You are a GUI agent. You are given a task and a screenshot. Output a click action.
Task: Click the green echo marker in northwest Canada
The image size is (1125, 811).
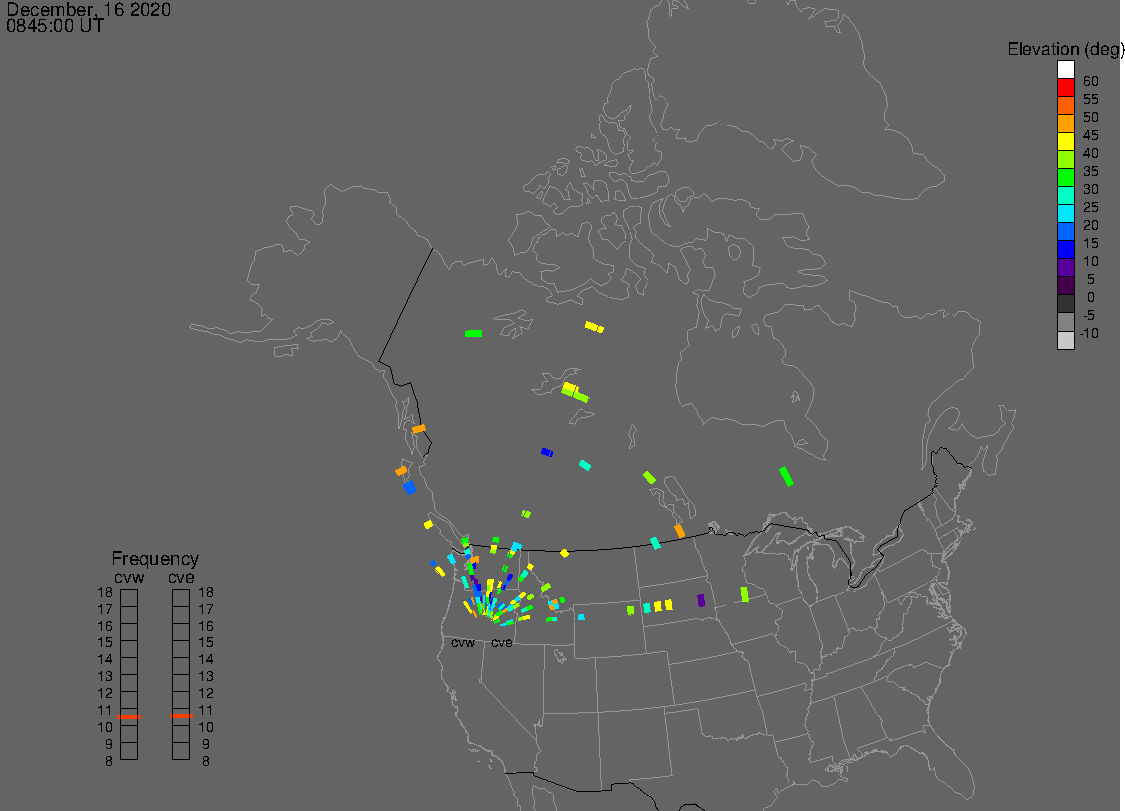473,333
